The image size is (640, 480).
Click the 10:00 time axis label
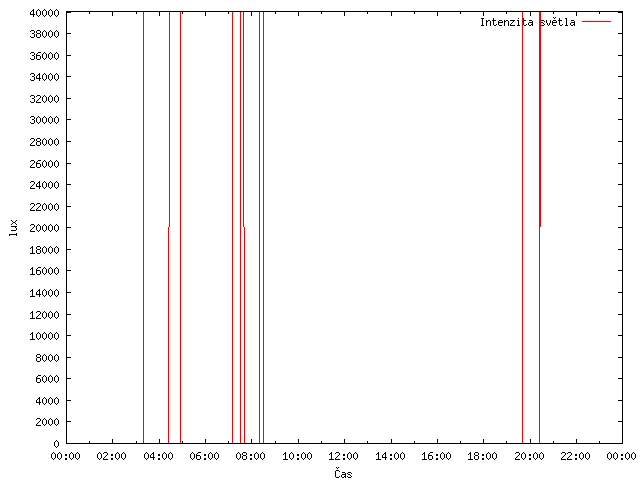click(x=297, y=456)
